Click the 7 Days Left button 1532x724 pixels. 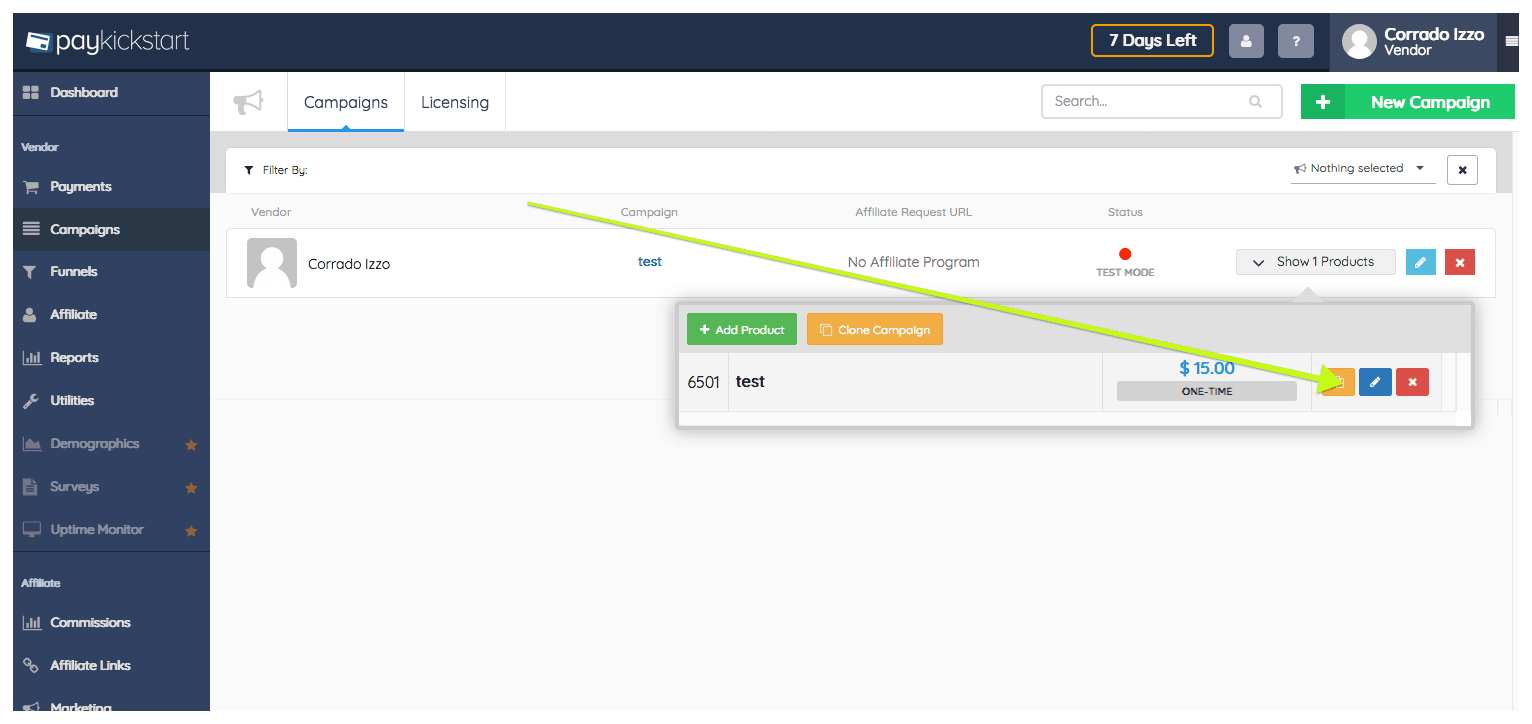[x=1152, y=41]
